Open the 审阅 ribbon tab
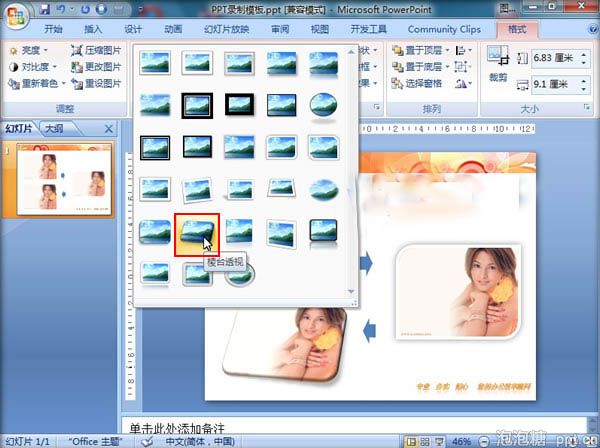 click(280, 29)
